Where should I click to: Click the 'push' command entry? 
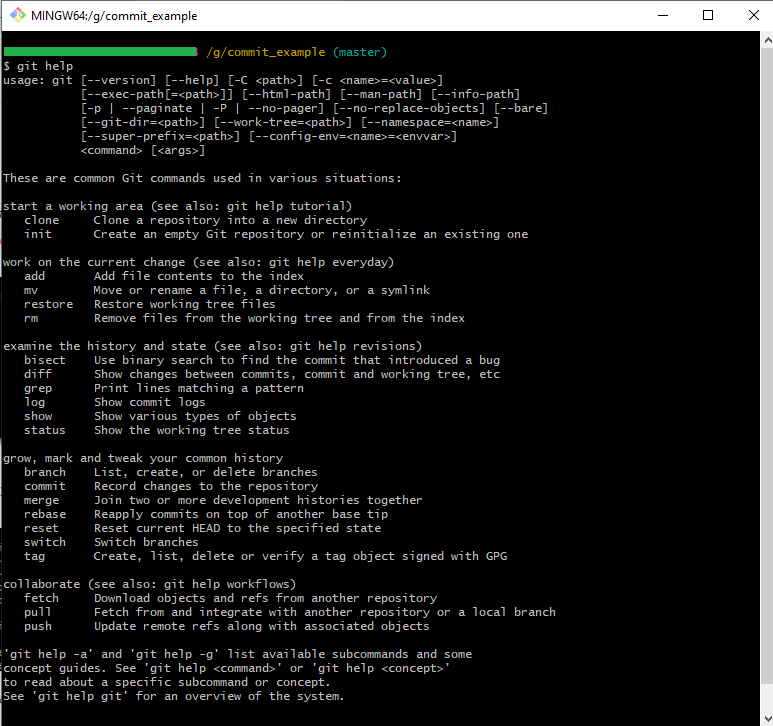pos(37,626)
